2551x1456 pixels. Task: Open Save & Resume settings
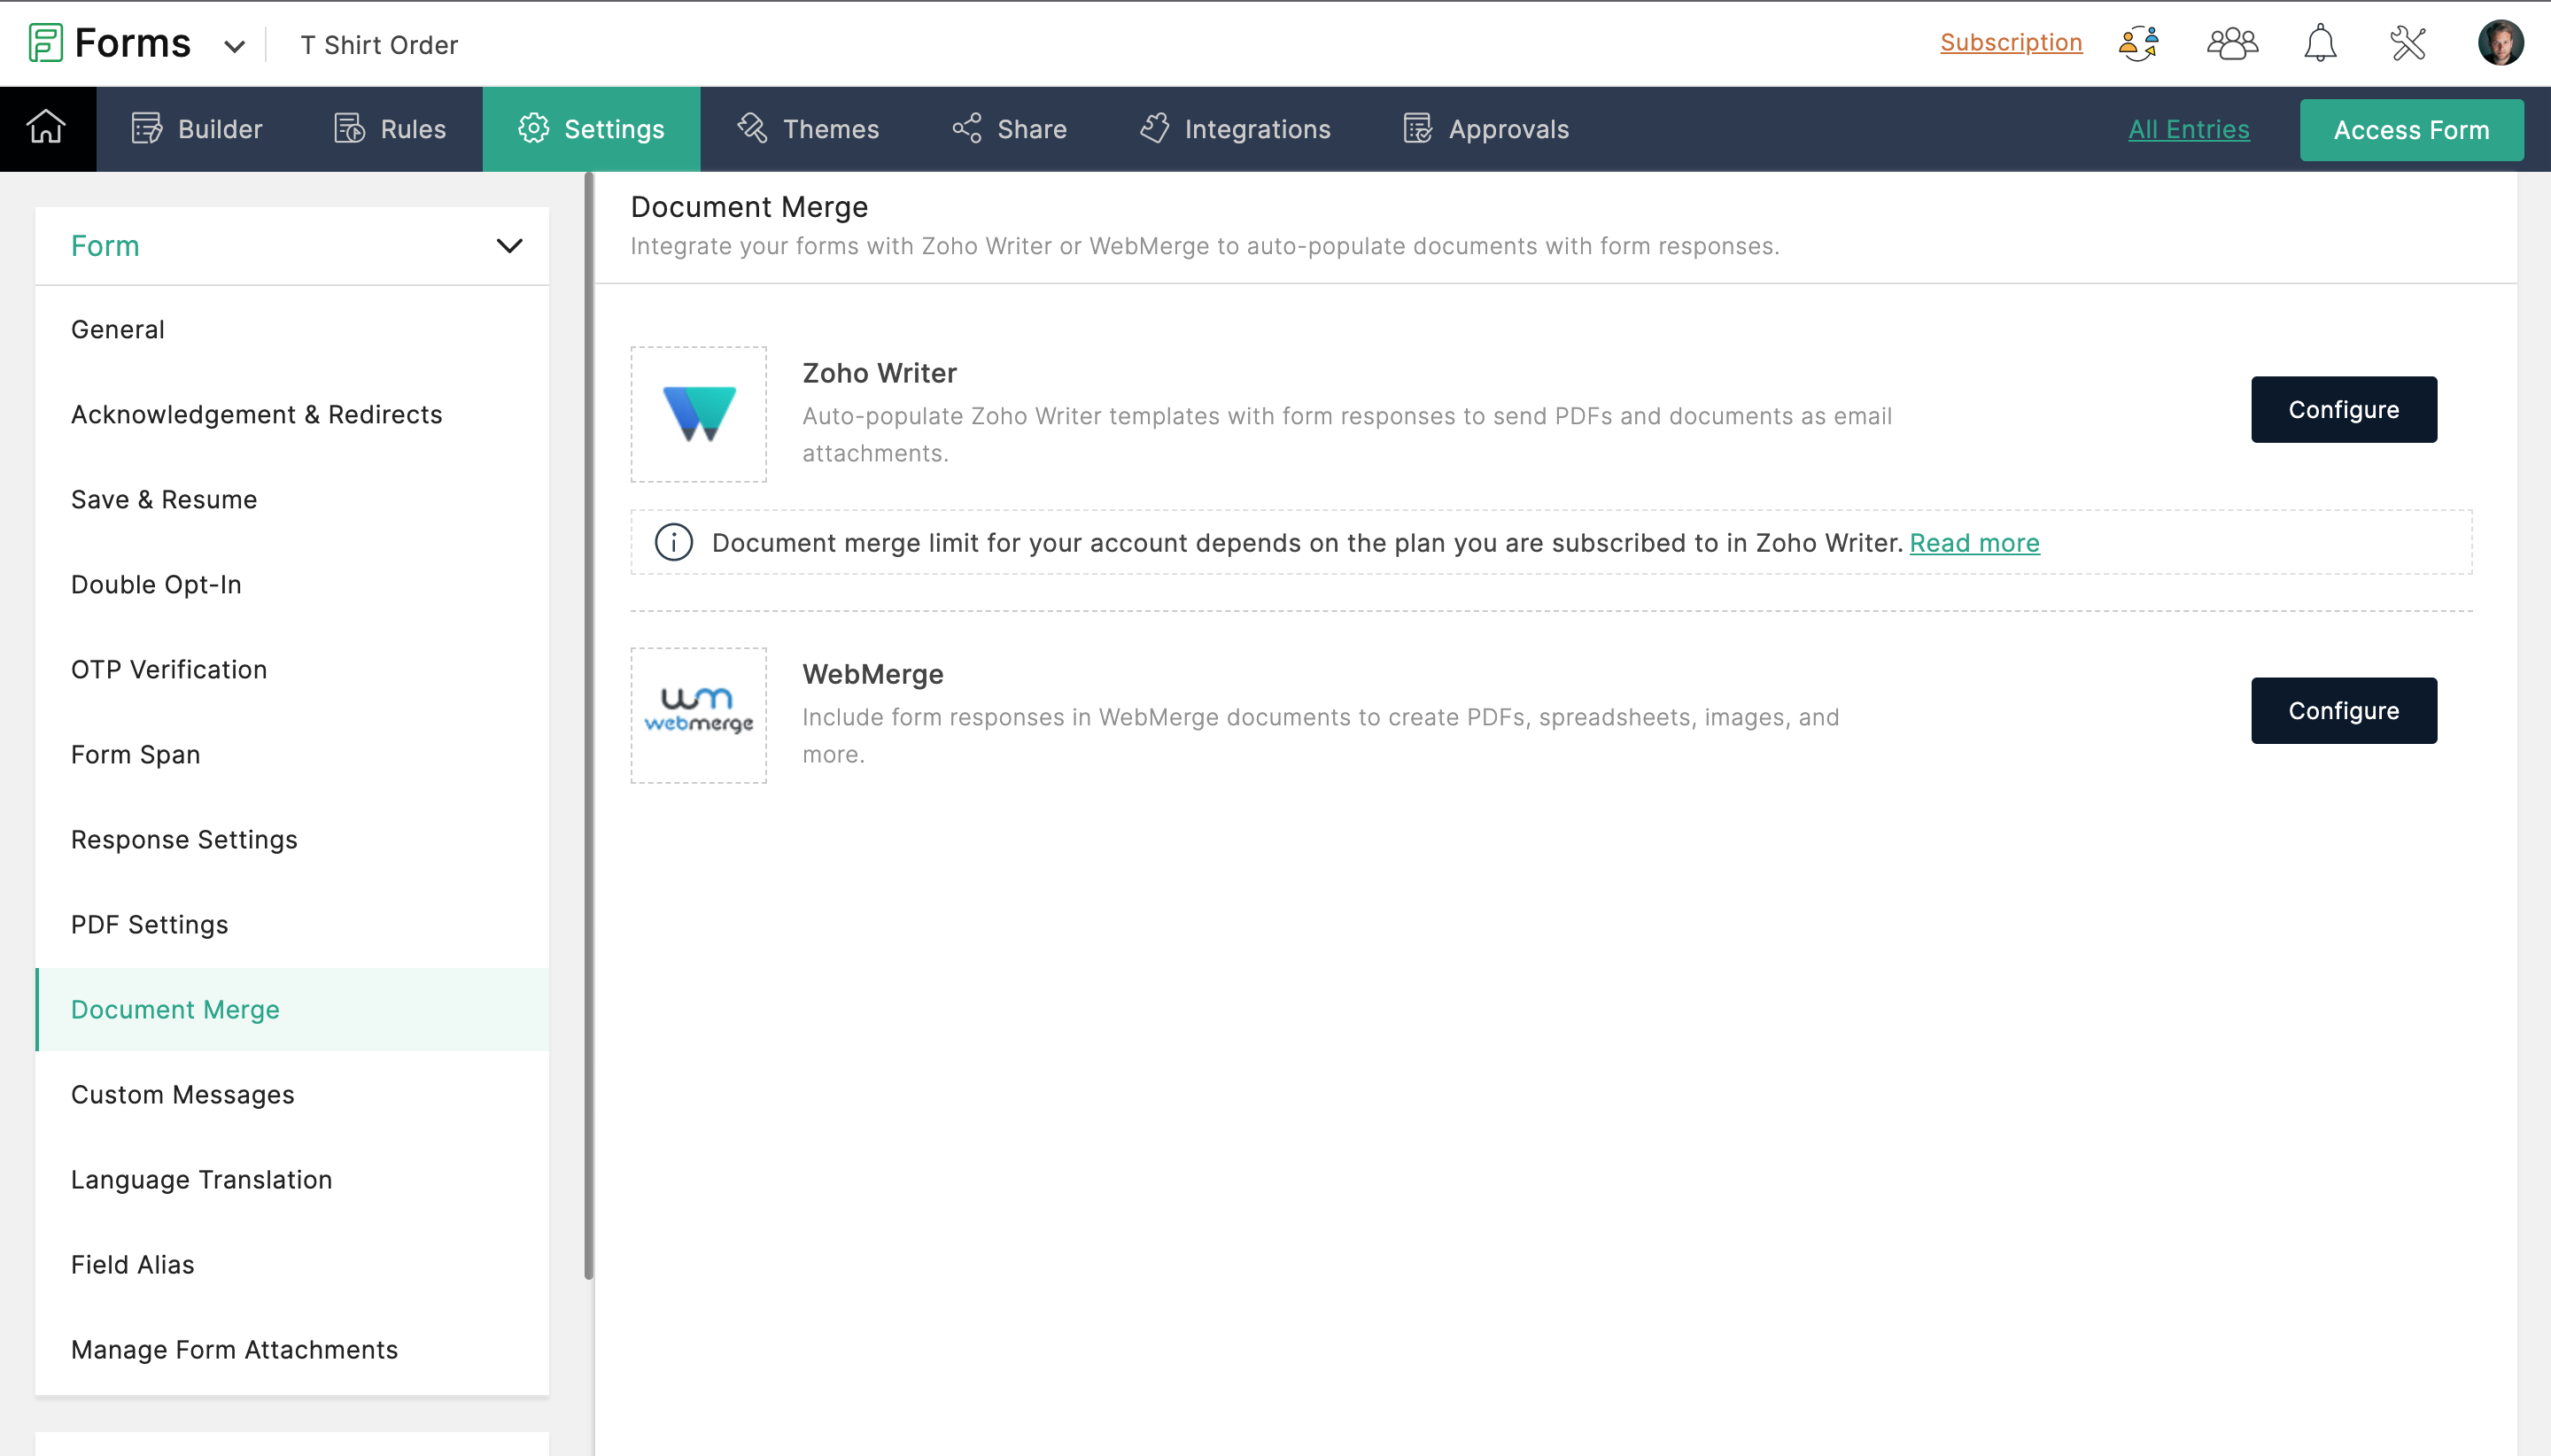292,499
